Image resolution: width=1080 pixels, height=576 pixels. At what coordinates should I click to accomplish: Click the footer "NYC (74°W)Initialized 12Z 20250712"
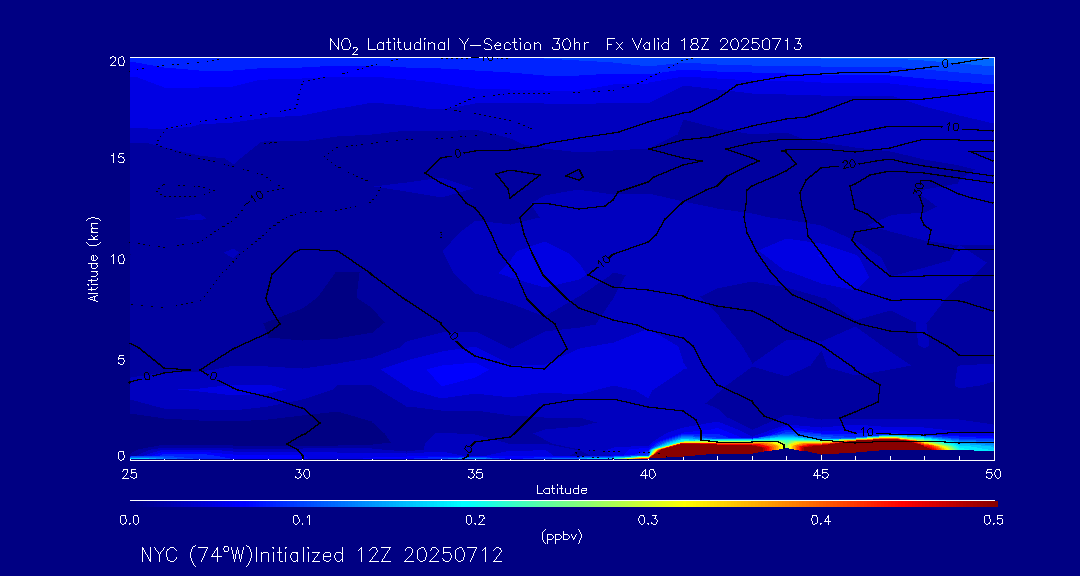point(322,555)
